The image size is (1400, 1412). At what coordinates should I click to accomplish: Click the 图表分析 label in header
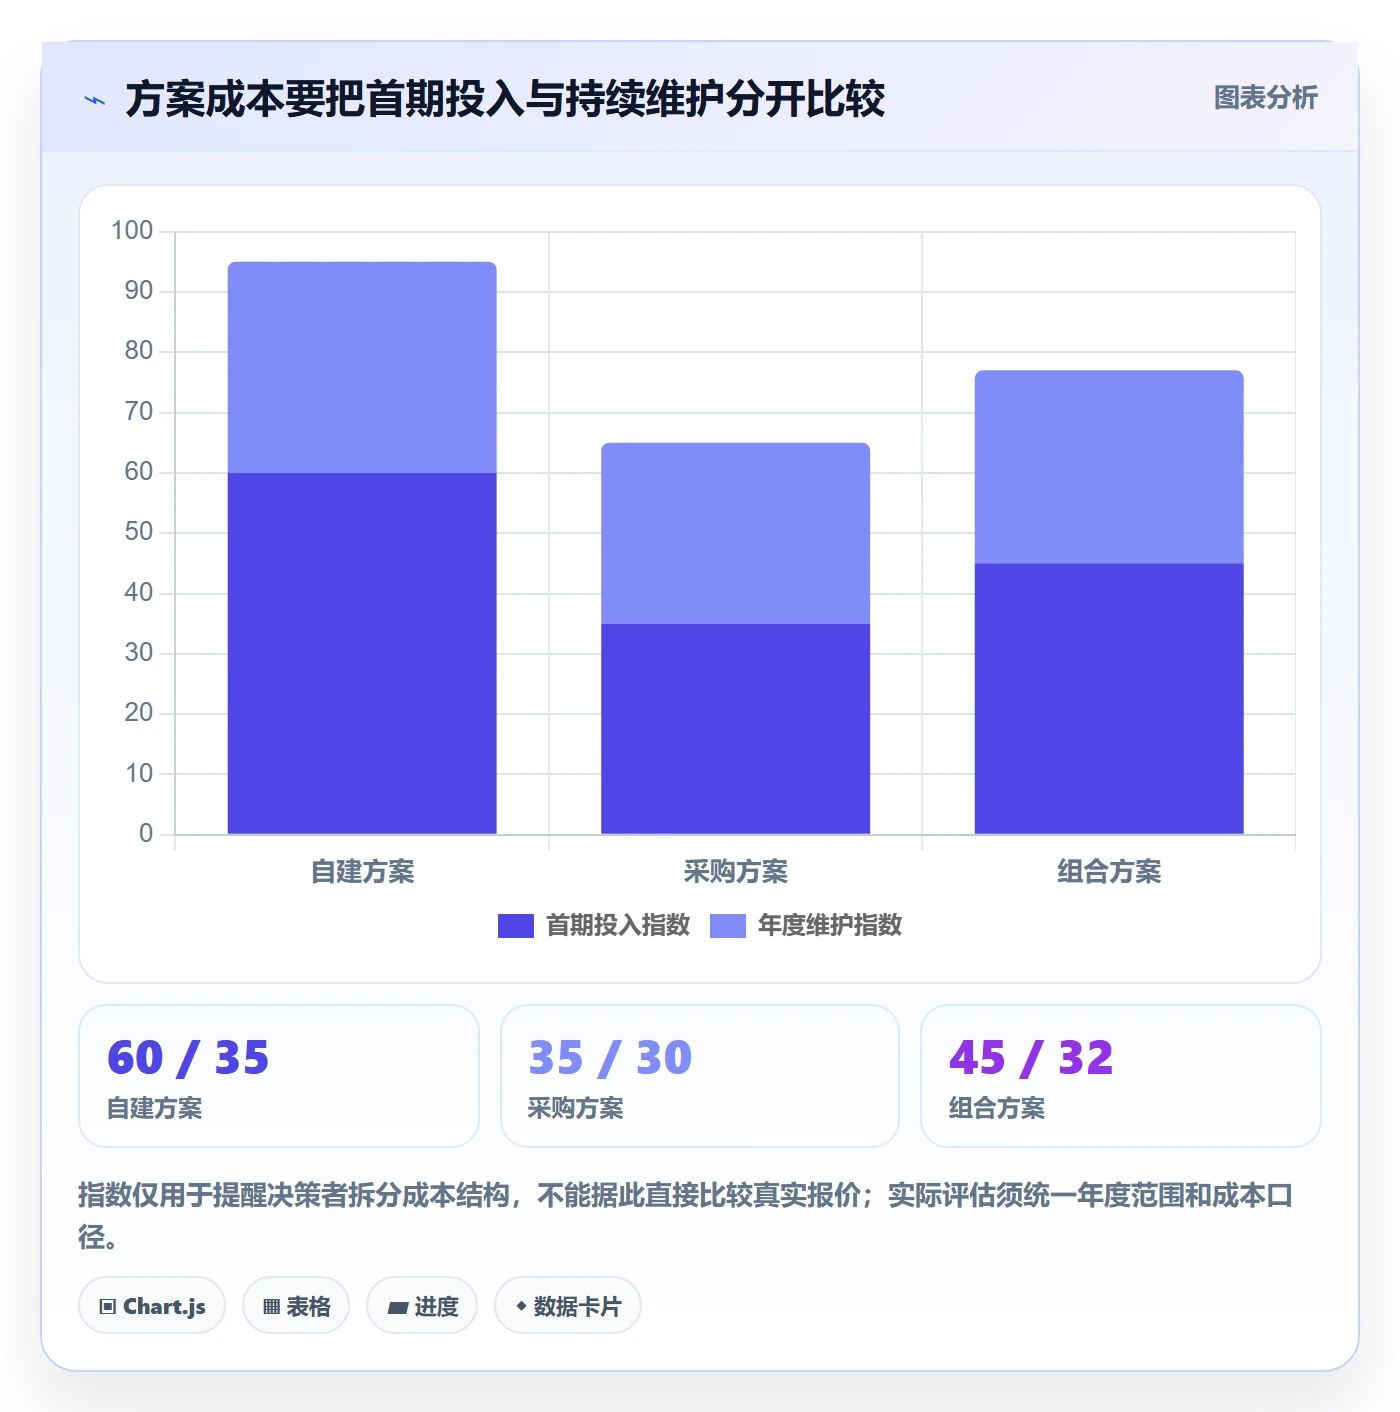[1265, 98]
